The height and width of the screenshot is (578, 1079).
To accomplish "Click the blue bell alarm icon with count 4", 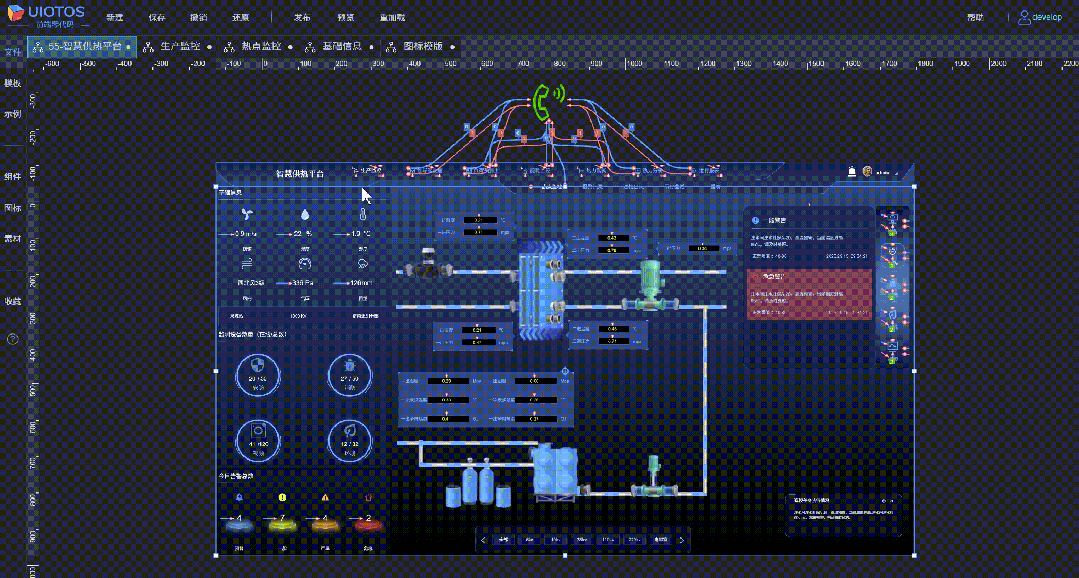I will 239,497.
